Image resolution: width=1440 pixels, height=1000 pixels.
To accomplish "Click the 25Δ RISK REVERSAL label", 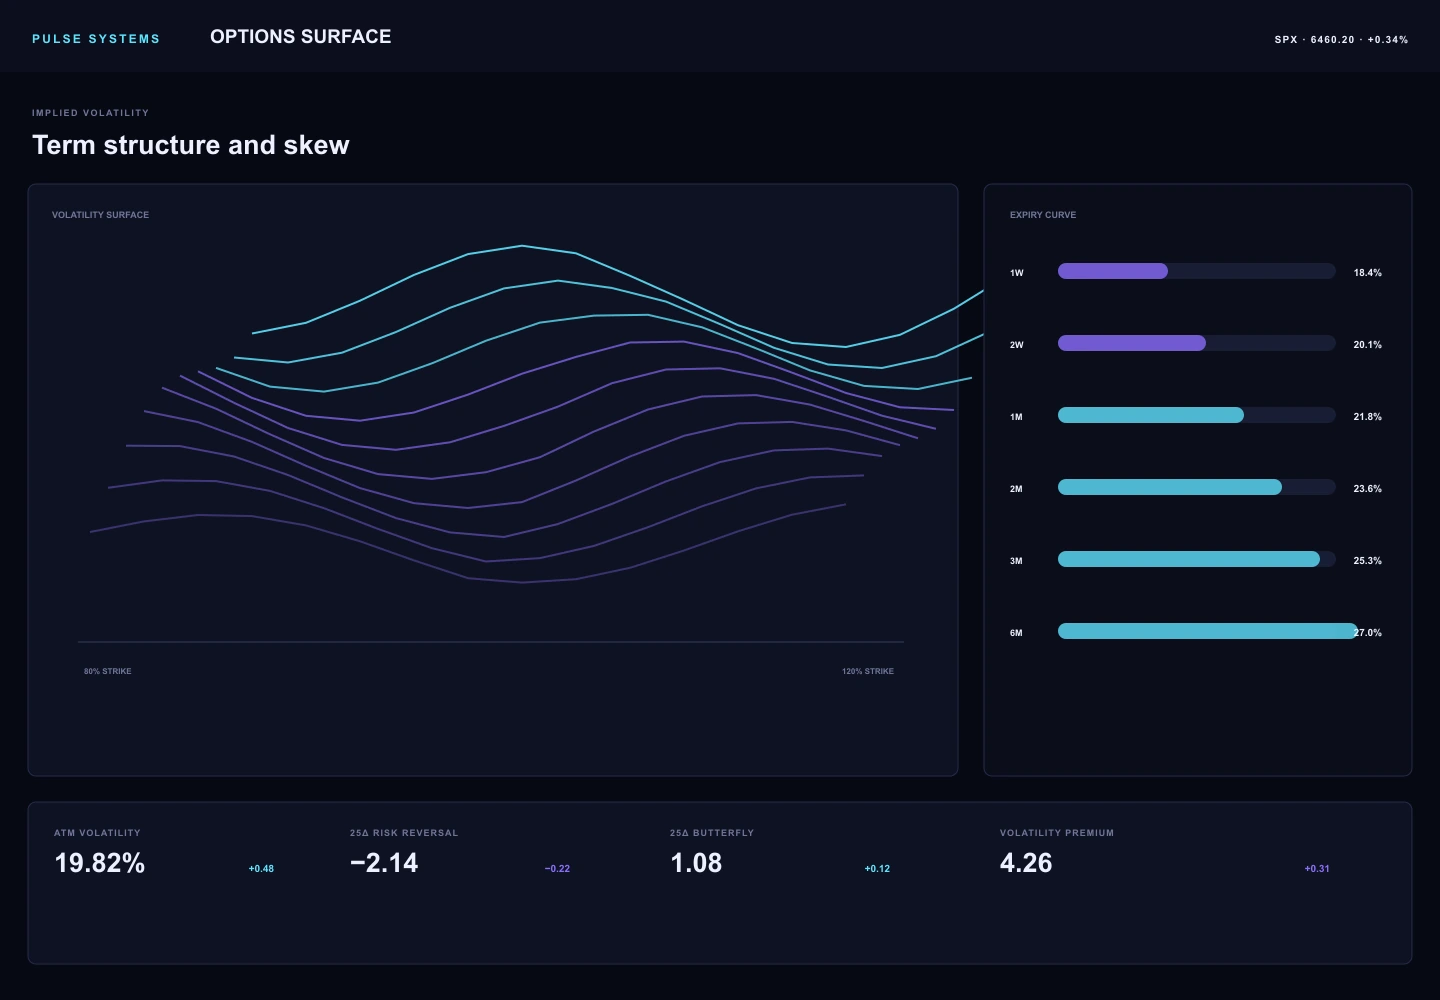I will (x=404, y=833).
